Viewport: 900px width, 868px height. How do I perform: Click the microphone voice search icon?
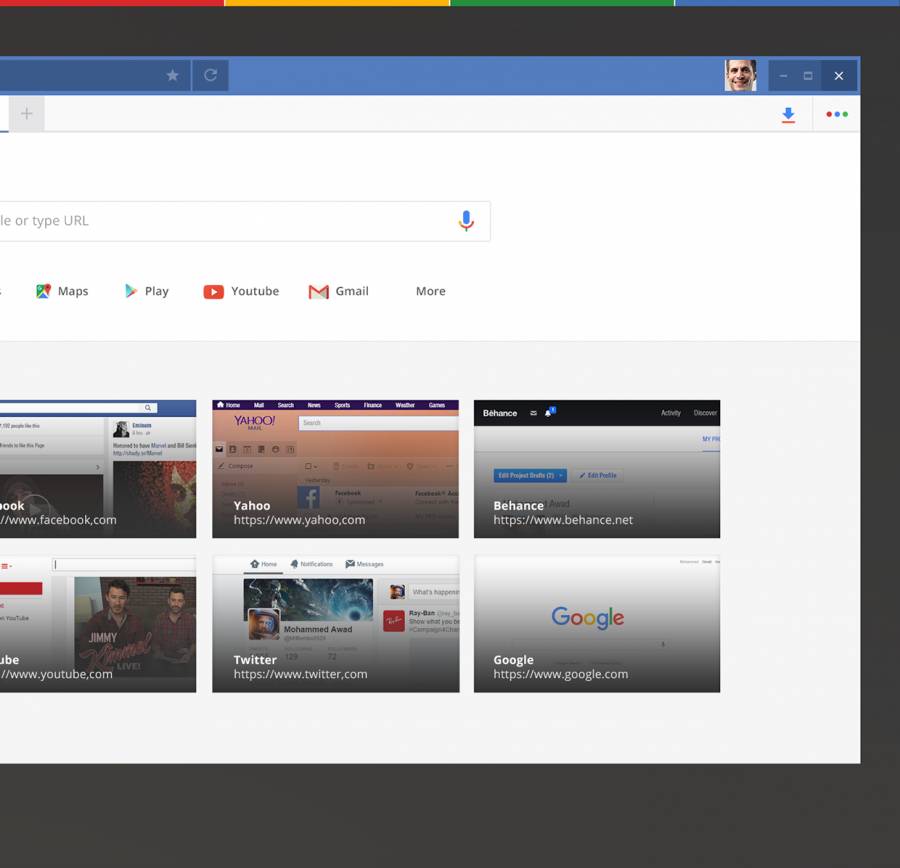[x=466, y=221]
